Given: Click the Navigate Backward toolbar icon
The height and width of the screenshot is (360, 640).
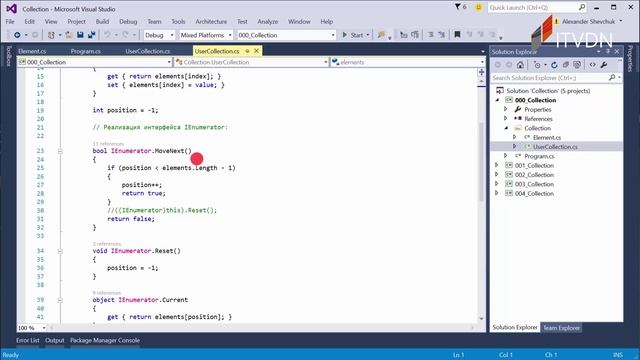Looking at the screenshot, I should coord(17,35).
